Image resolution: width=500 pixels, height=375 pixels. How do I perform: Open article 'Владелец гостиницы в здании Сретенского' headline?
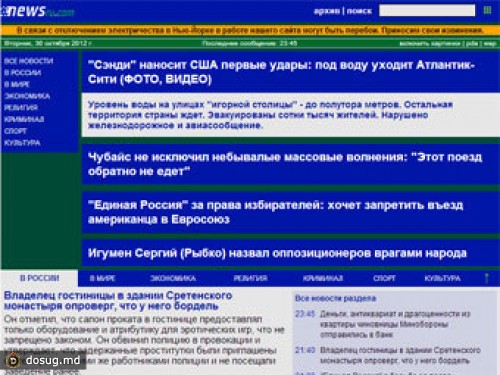coord(118,301)
